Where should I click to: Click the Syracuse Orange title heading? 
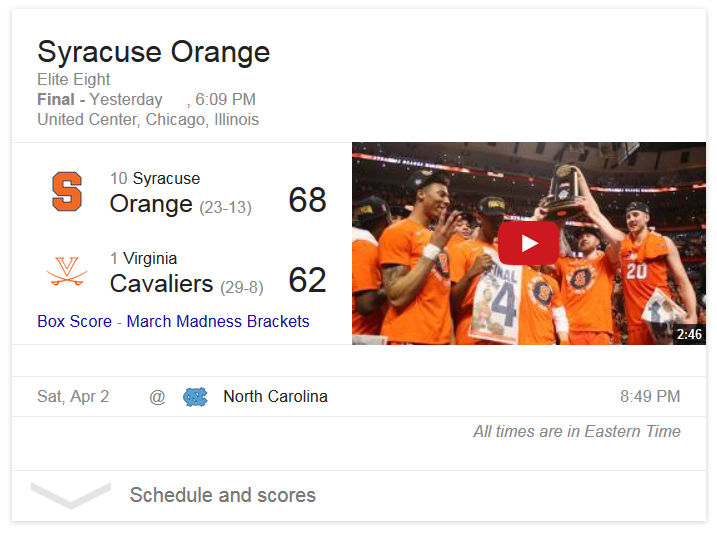click(x=153, y=52)
